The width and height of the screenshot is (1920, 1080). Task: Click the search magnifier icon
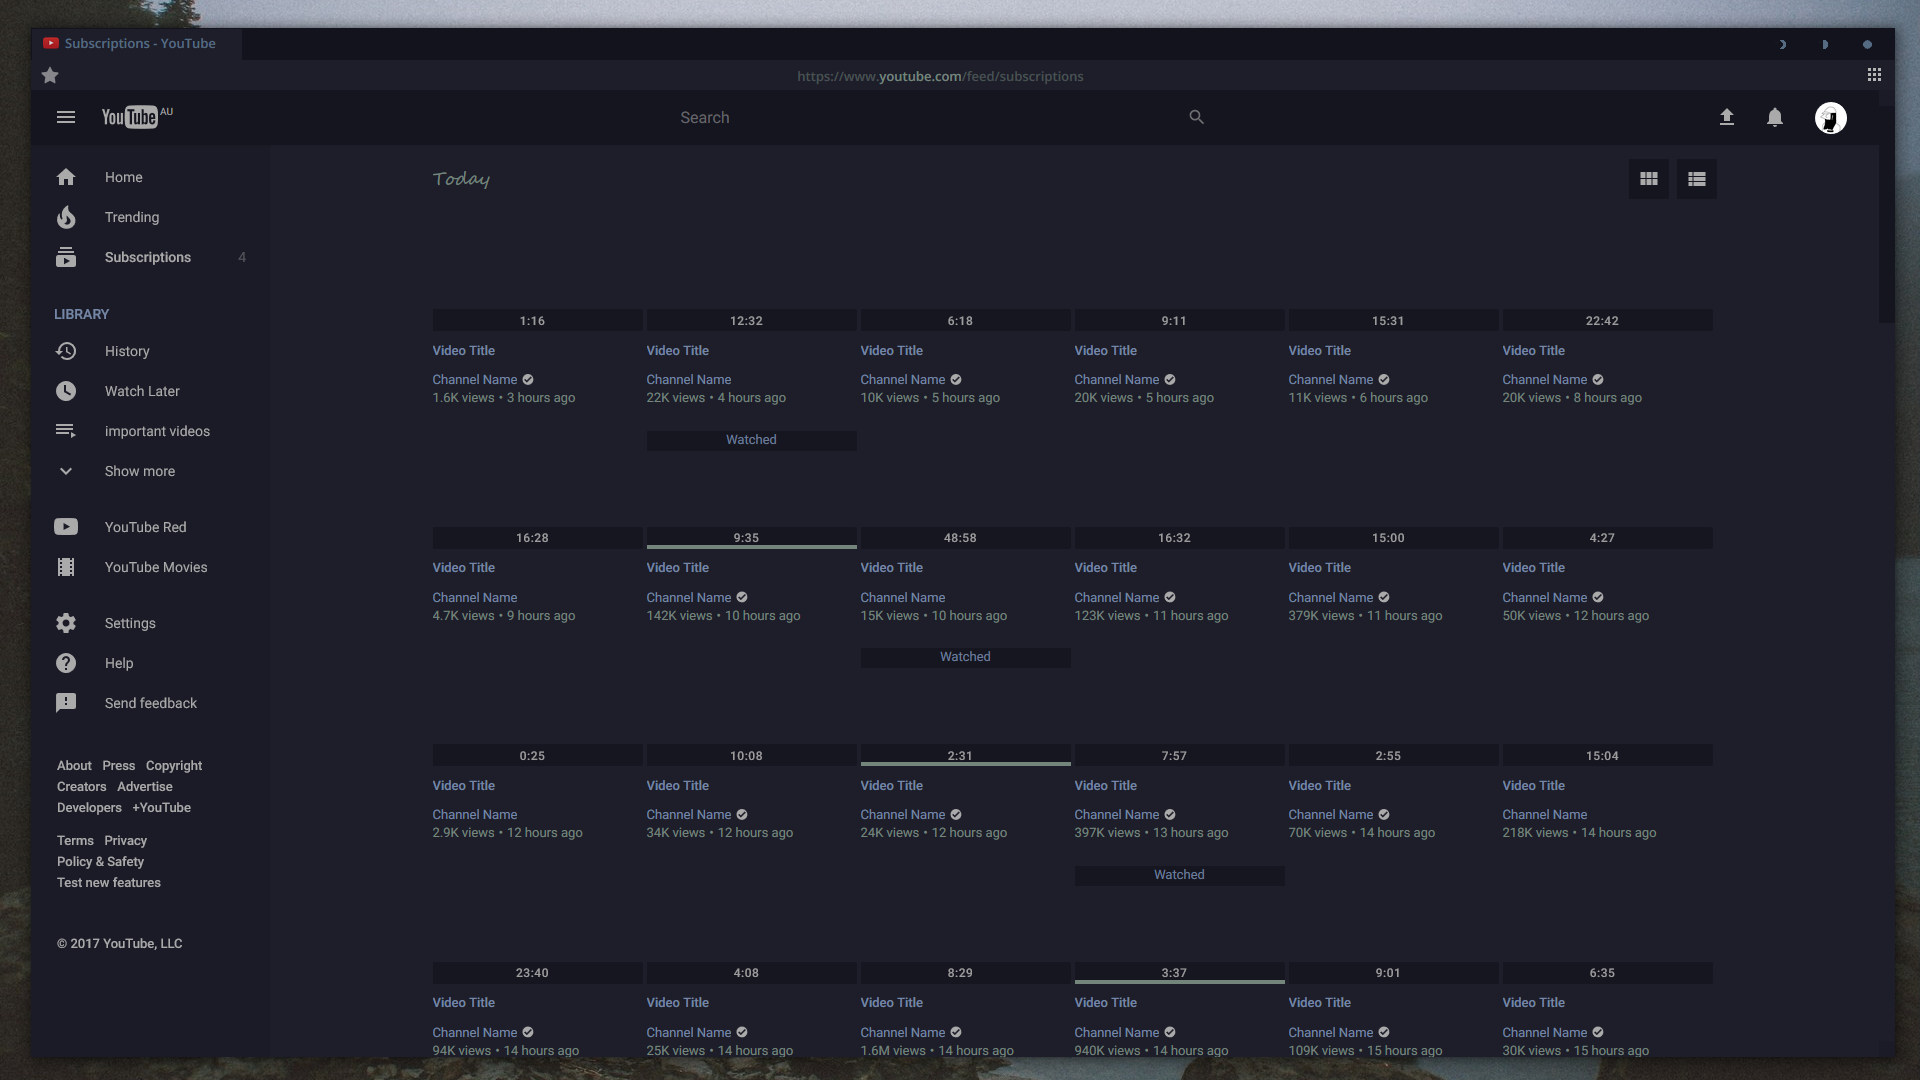pyautogui.click(x=1196, y=117)
